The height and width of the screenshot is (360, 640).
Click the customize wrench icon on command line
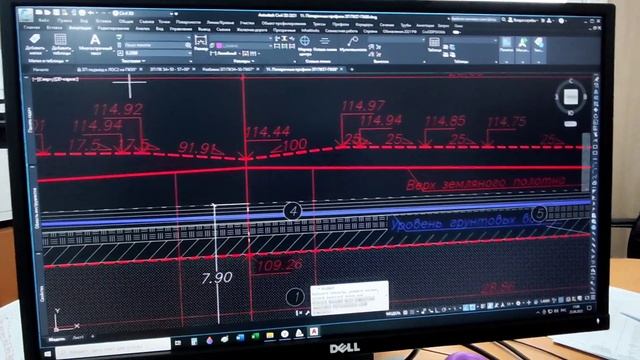(307, 313)
